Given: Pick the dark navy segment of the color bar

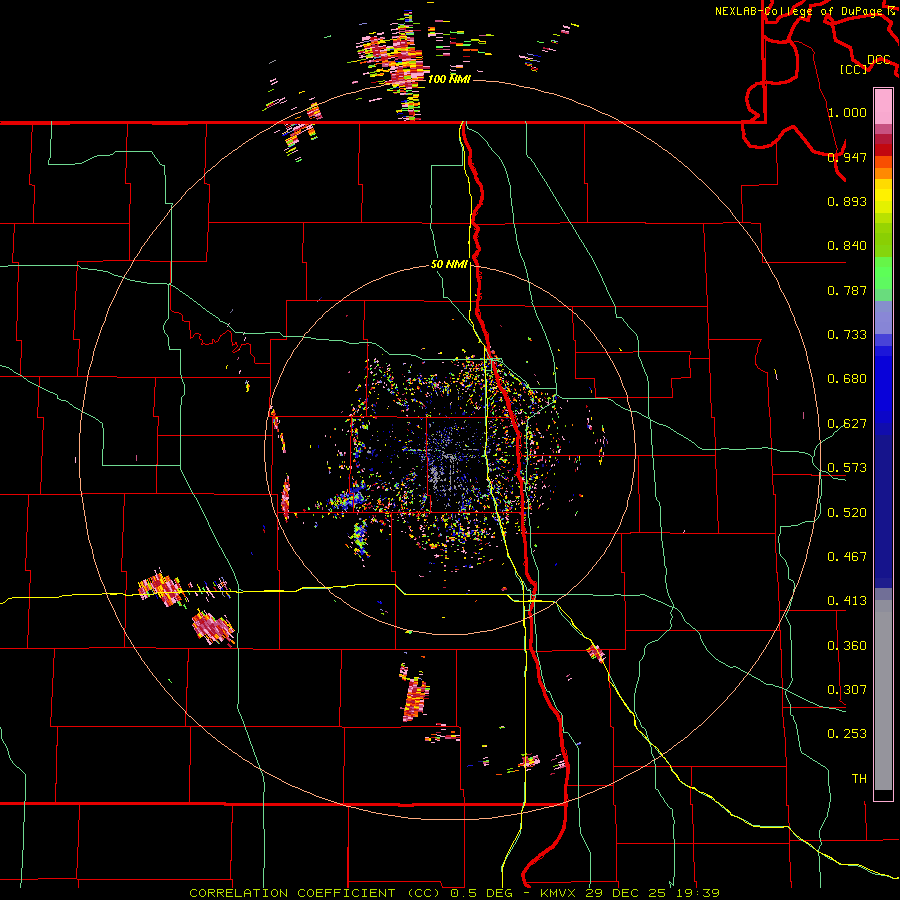Looking at the screenshot, I should pyautogui.click(x=883, y=511).
